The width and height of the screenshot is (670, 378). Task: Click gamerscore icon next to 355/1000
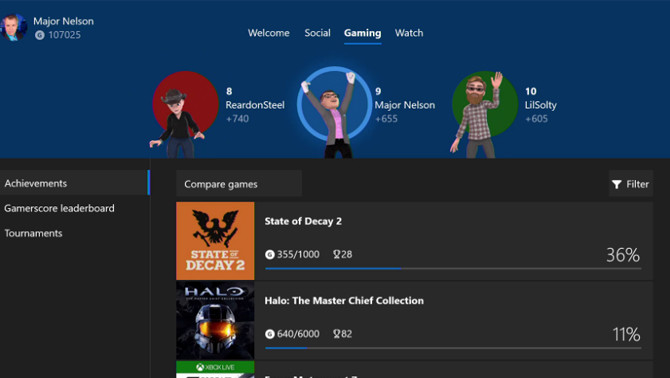(x=270, y=255)
